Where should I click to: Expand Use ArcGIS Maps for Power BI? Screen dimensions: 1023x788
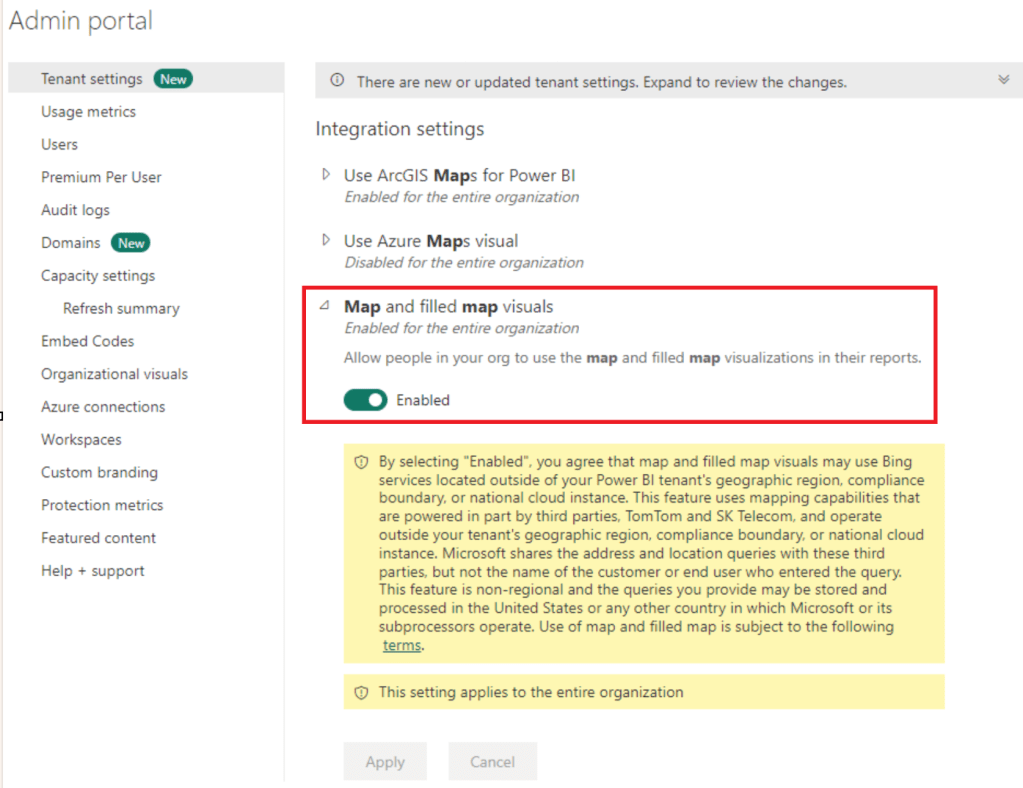325,175
